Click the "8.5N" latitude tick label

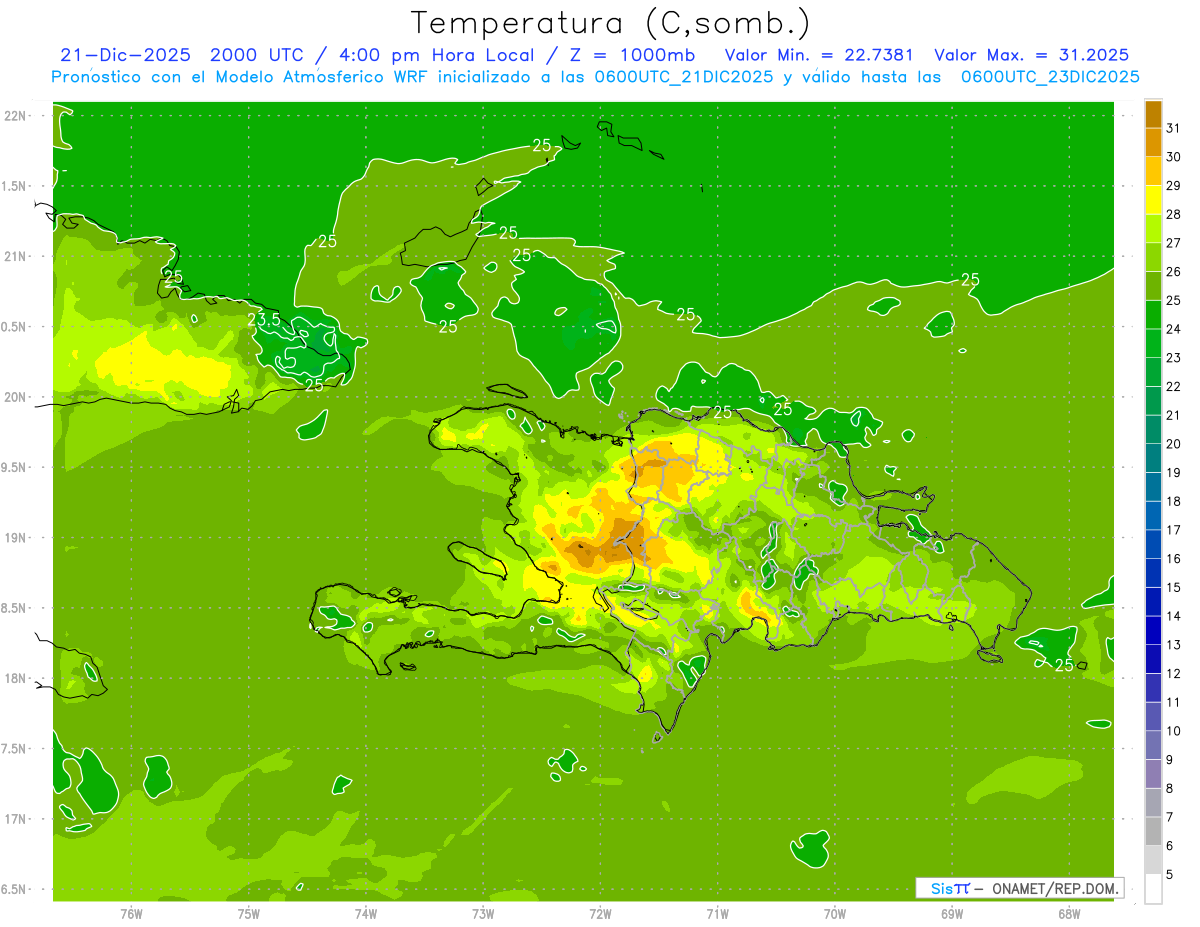[x=15, y=608]
